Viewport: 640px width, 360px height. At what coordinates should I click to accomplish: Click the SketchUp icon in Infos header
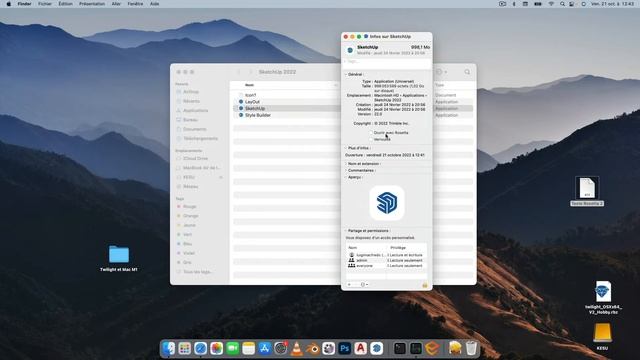350,50
